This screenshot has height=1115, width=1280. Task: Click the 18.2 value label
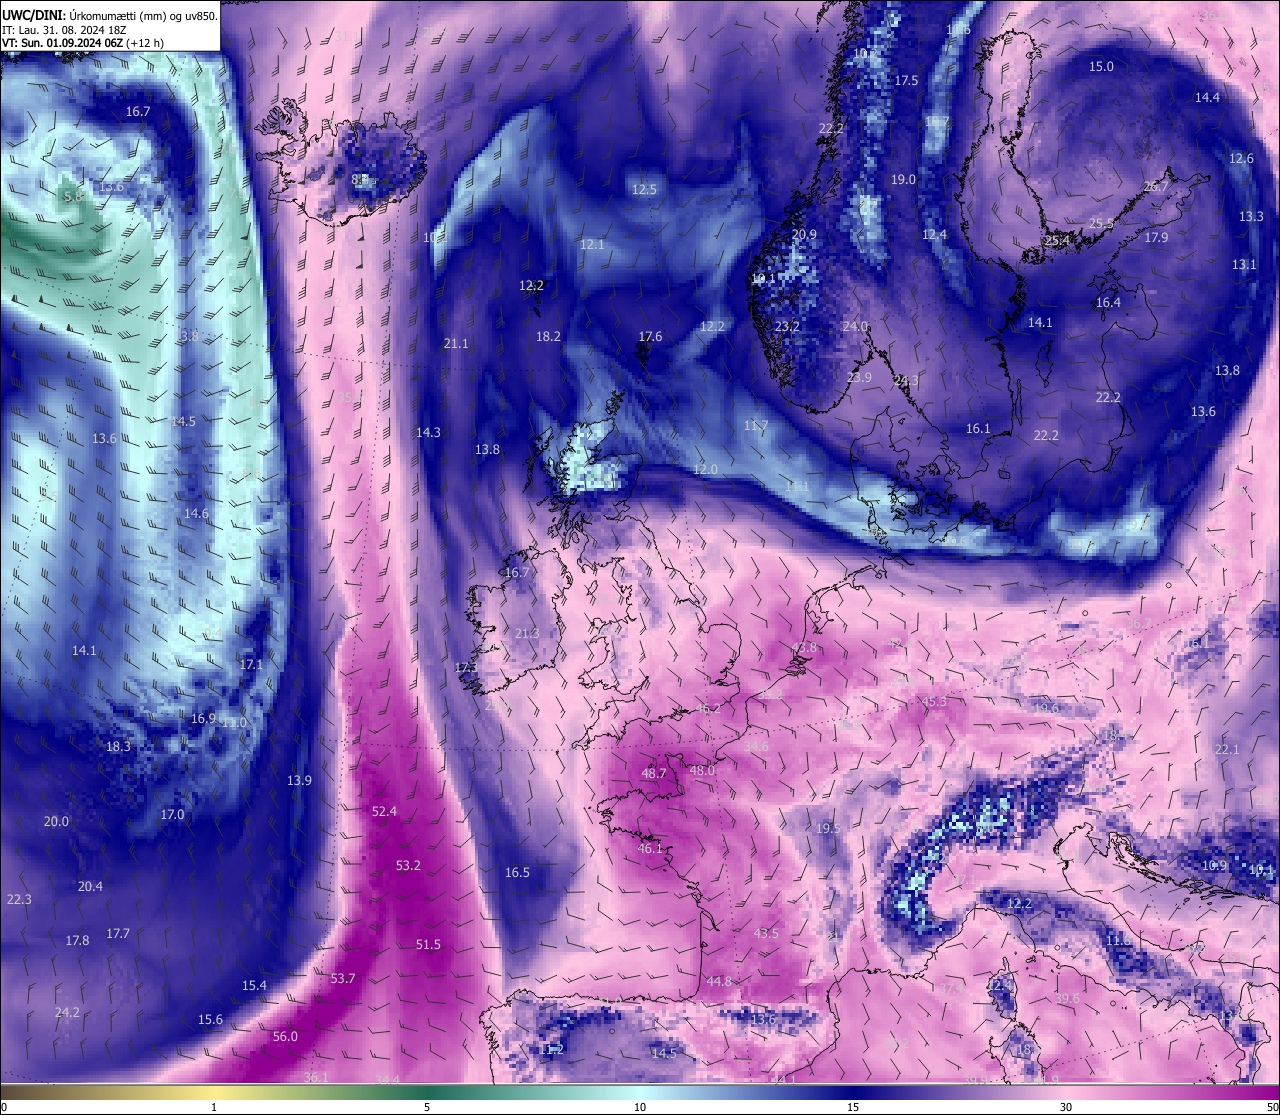click(548, 336)
